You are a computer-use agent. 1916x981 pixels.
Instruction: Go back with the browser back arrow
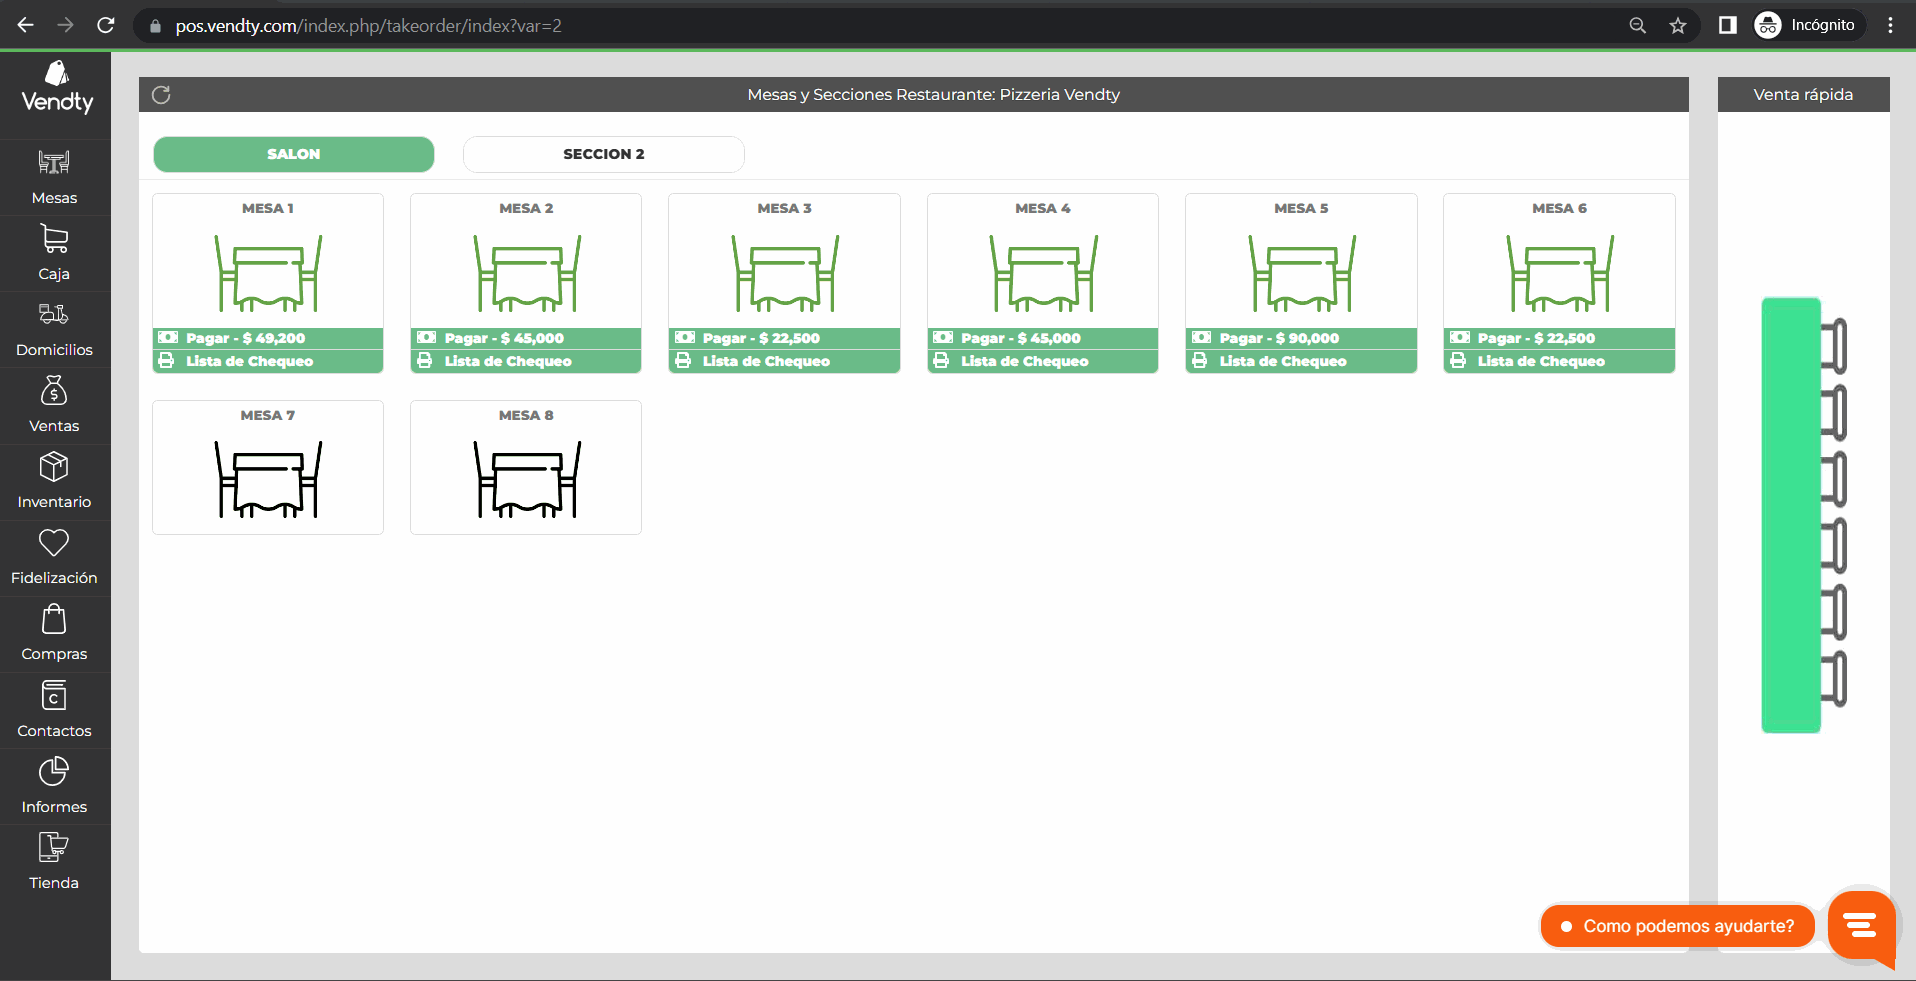(x=26, y=26)
